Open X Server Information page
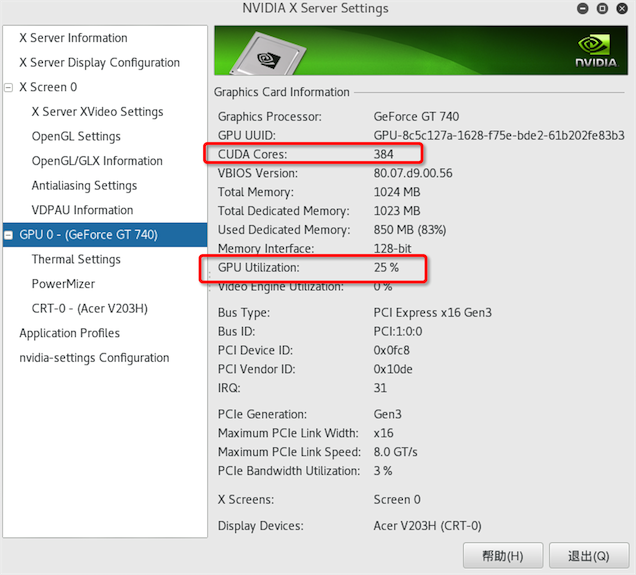The height and width of the screenshot is (575, 636). coord(73,38)
